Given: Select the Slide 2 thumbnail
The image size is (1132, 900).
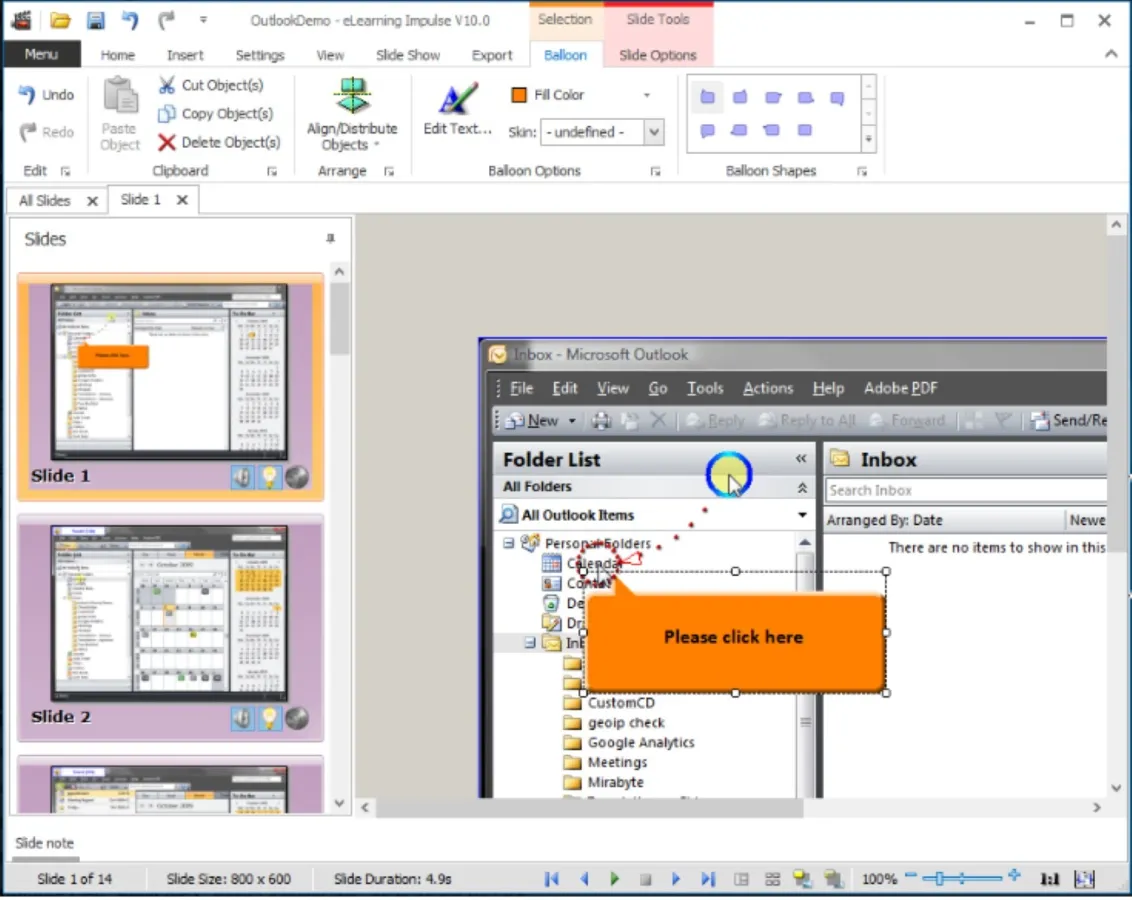Looking at the screenshot, I should tap(169, 623).
